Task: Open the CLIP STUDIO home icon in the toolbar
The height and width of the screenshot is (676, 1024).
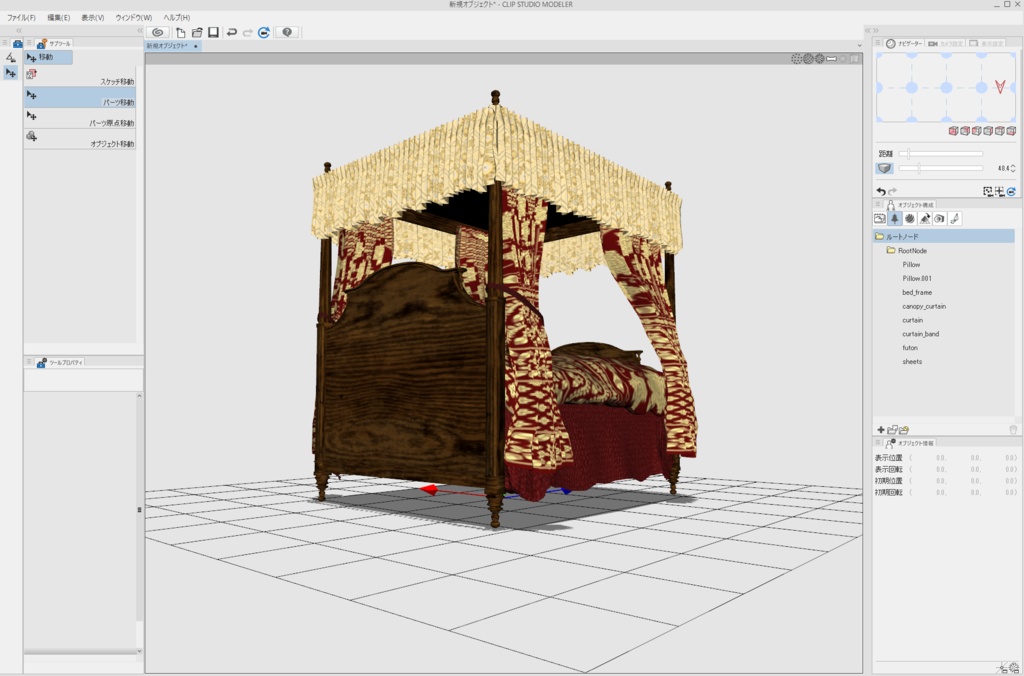Action: (157, 31)
